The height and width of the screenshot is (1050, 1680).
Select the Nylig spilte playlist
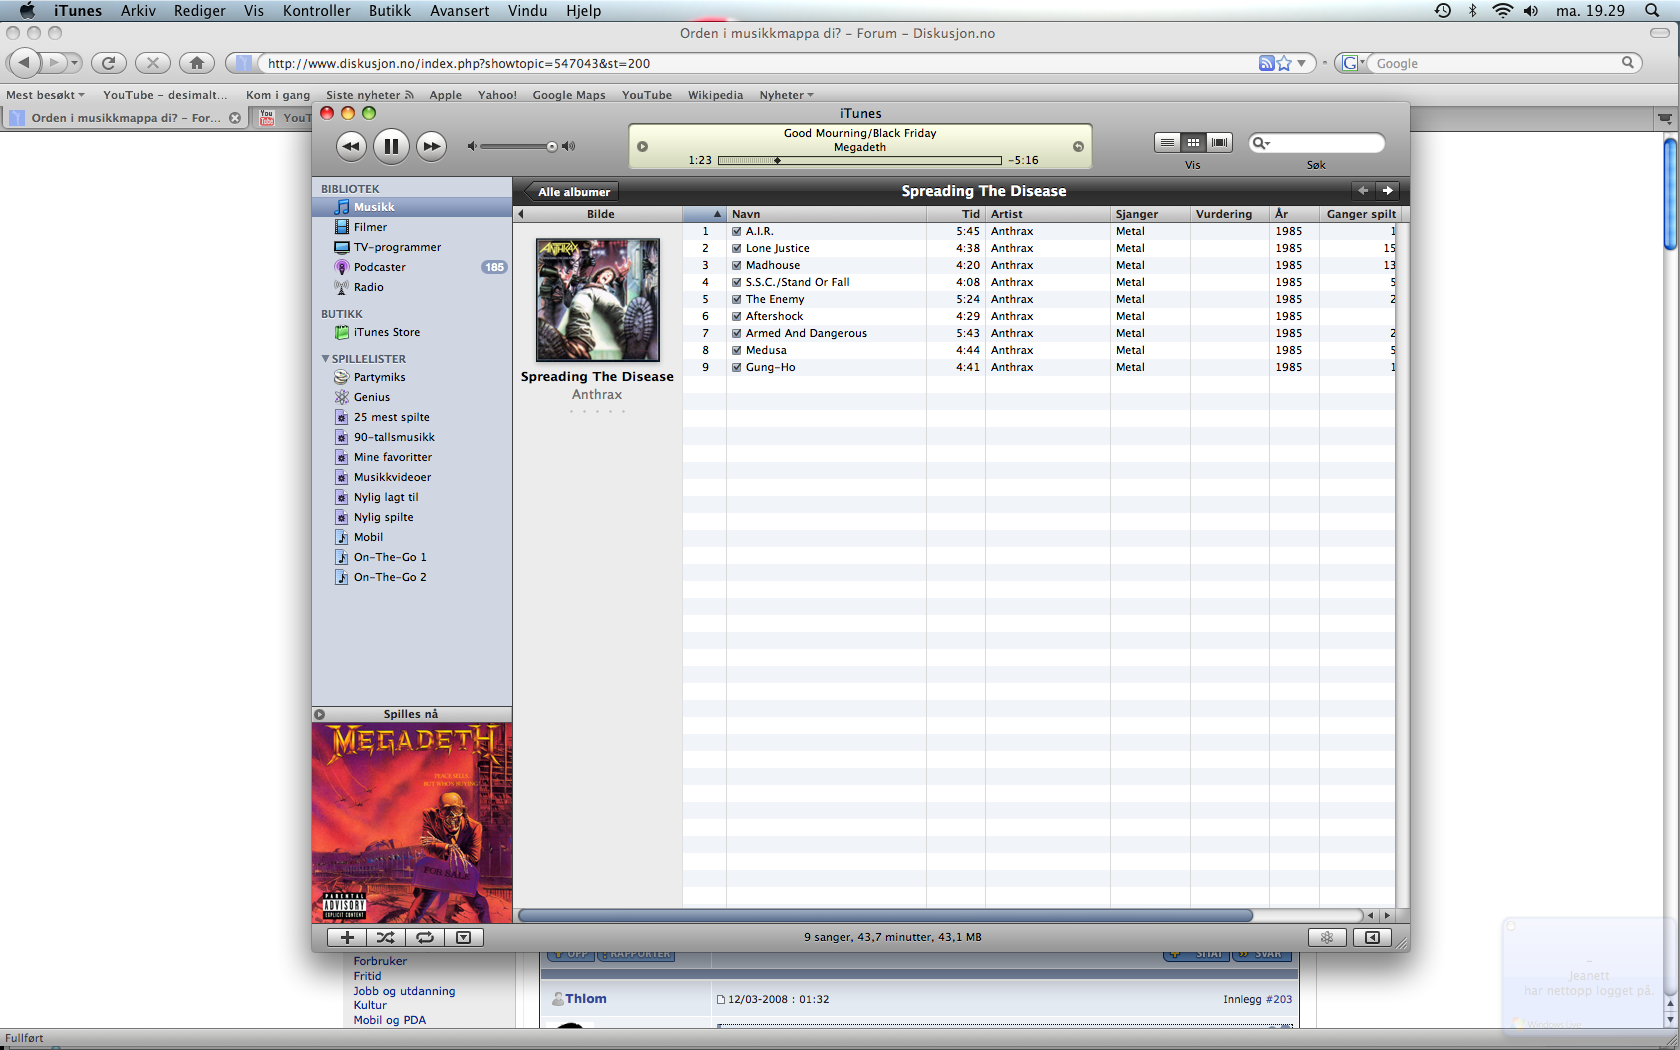(x=412, y=517)
